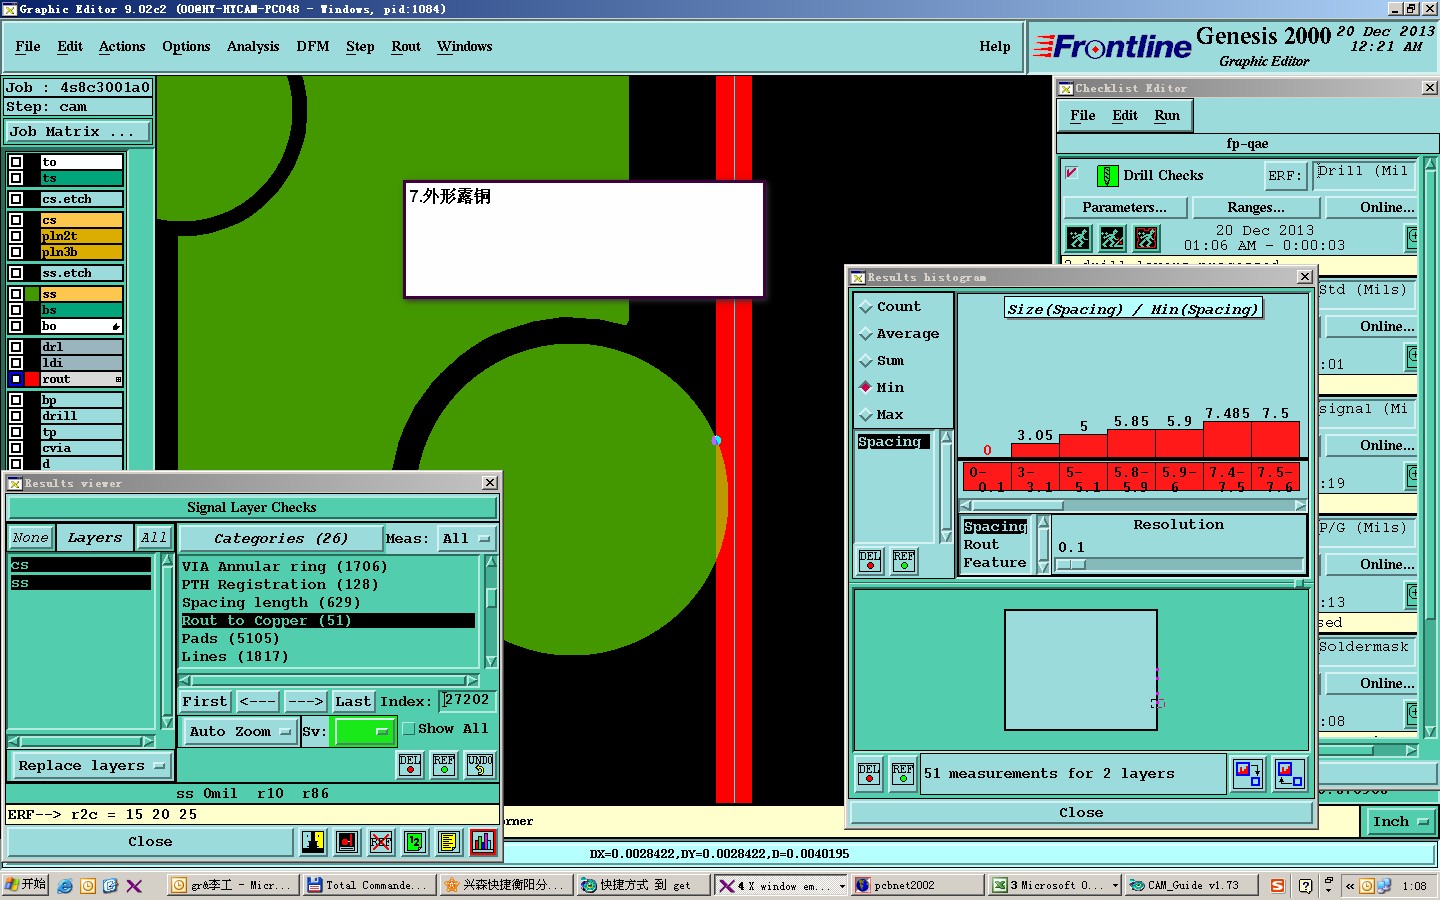The width and height of the screenshot is (1440, 900).
Task: Toggle visibility box of rout layer
Action: point(16,379)
